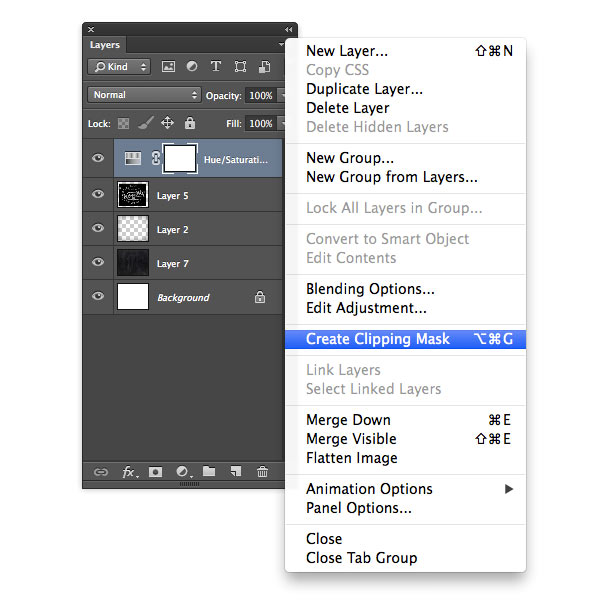
Task: Open the Kind filter type dropdown
Action: (118, 67)
